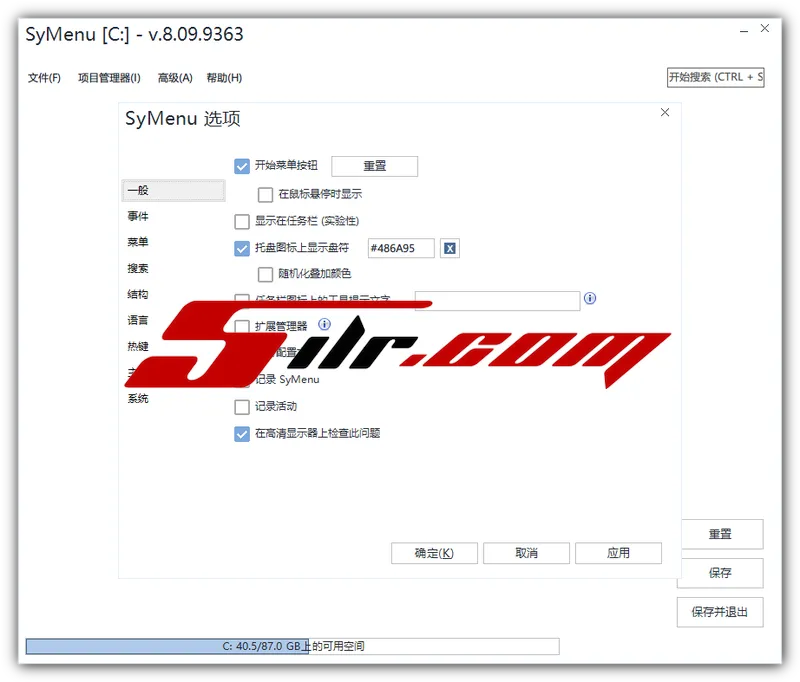Toggle the 开始菜单按钮 checkbox

242,166
